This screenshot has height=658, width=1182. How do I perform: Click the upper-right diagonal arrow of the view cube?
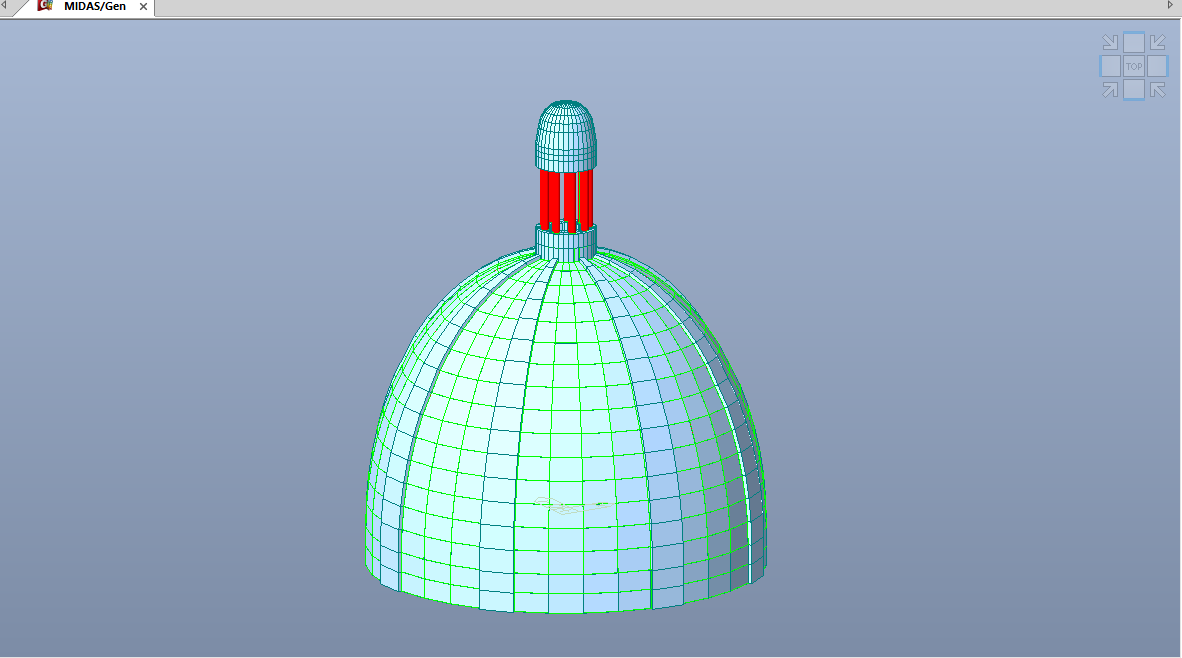click(1158, 42)
